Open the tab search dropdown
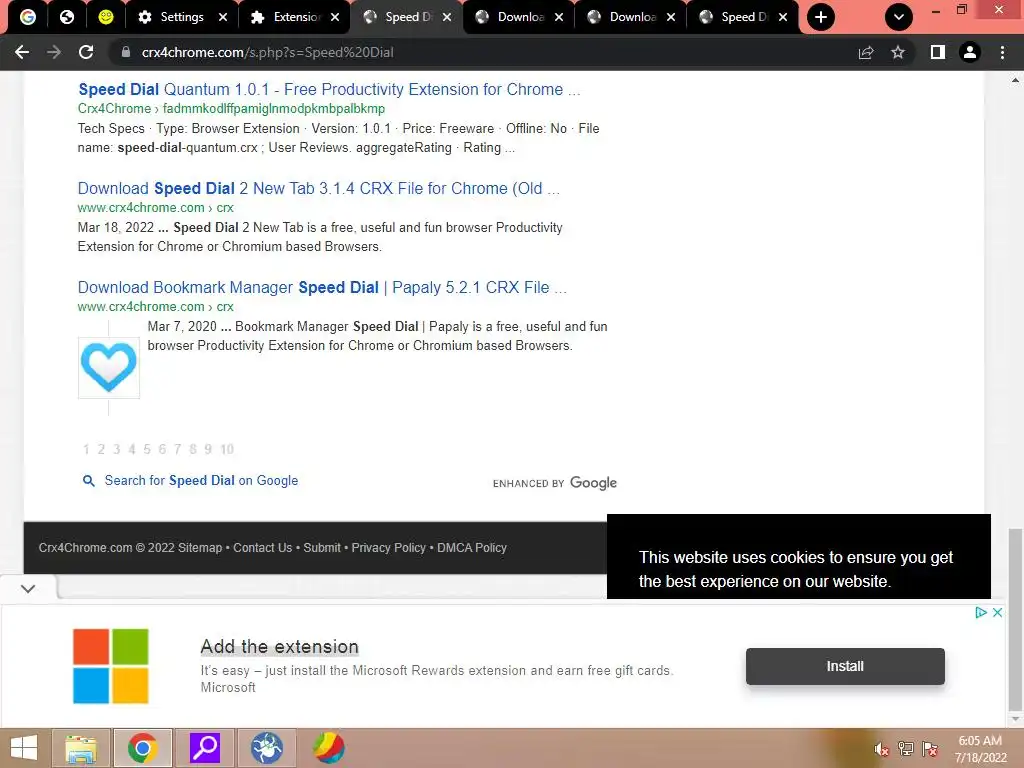 click(899, 17)
